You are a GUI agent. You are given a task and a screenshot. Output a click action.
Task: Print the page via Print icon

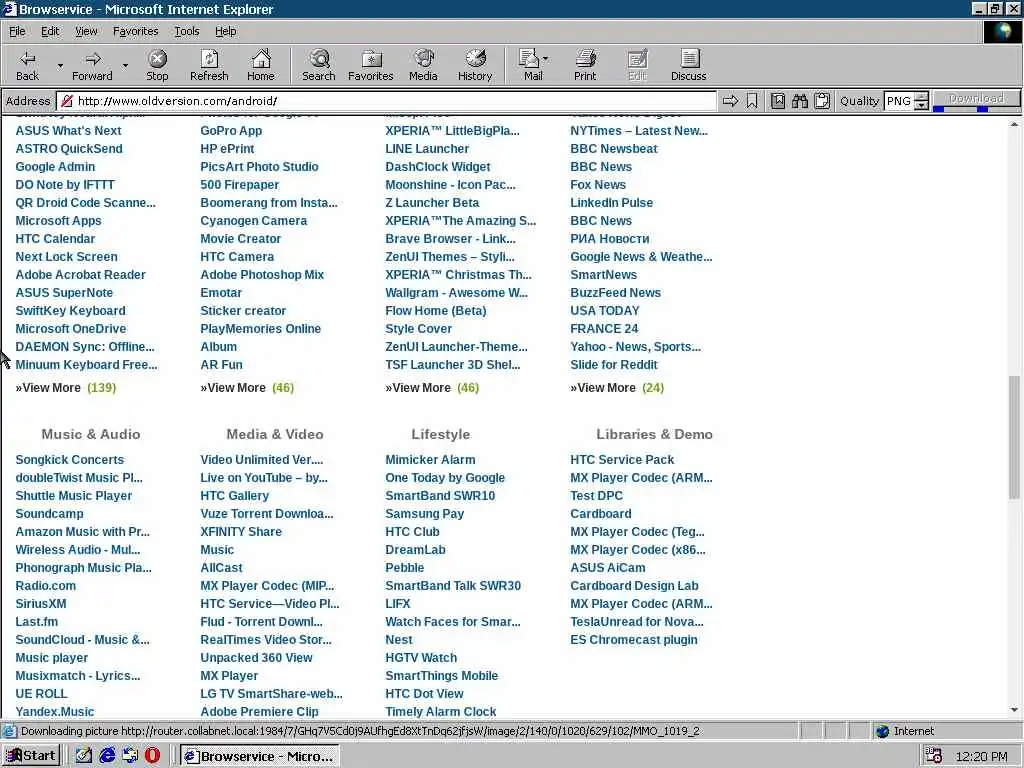click(x=585, y=65)
